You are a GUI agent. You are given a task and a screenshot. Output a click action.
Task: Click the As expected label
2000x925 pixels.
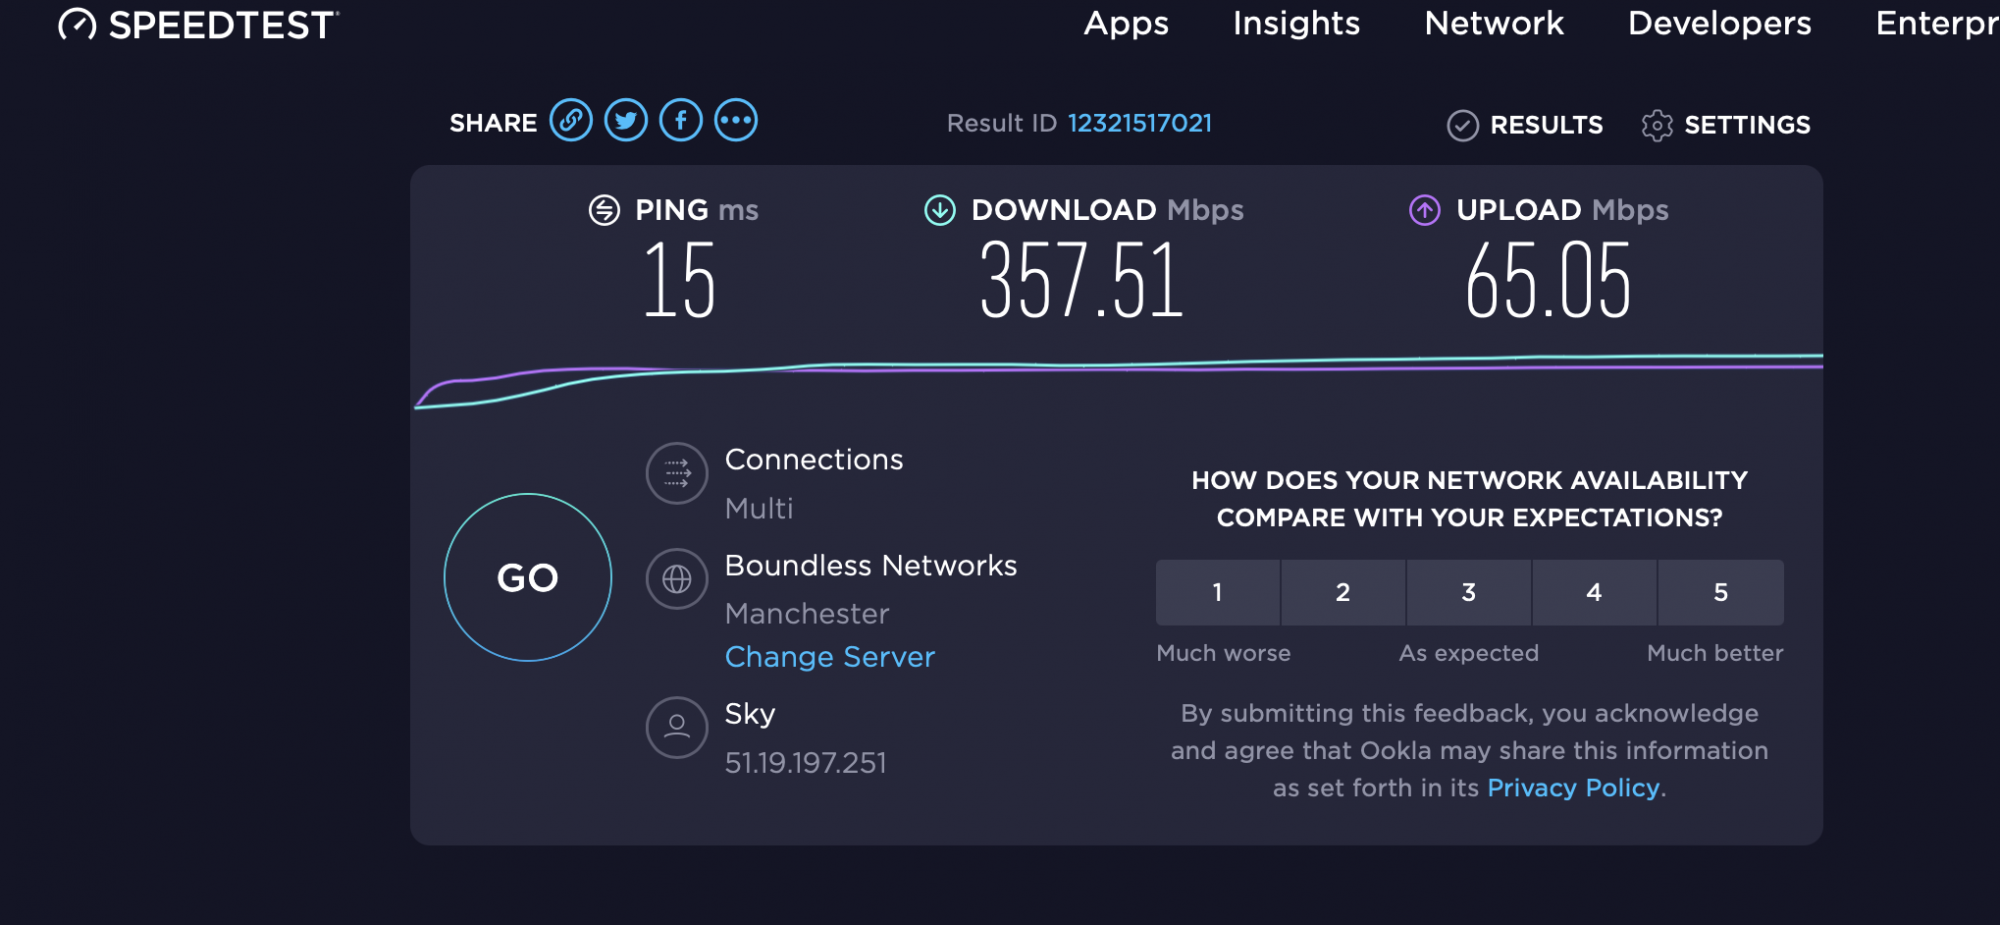tap(1469, 654)
